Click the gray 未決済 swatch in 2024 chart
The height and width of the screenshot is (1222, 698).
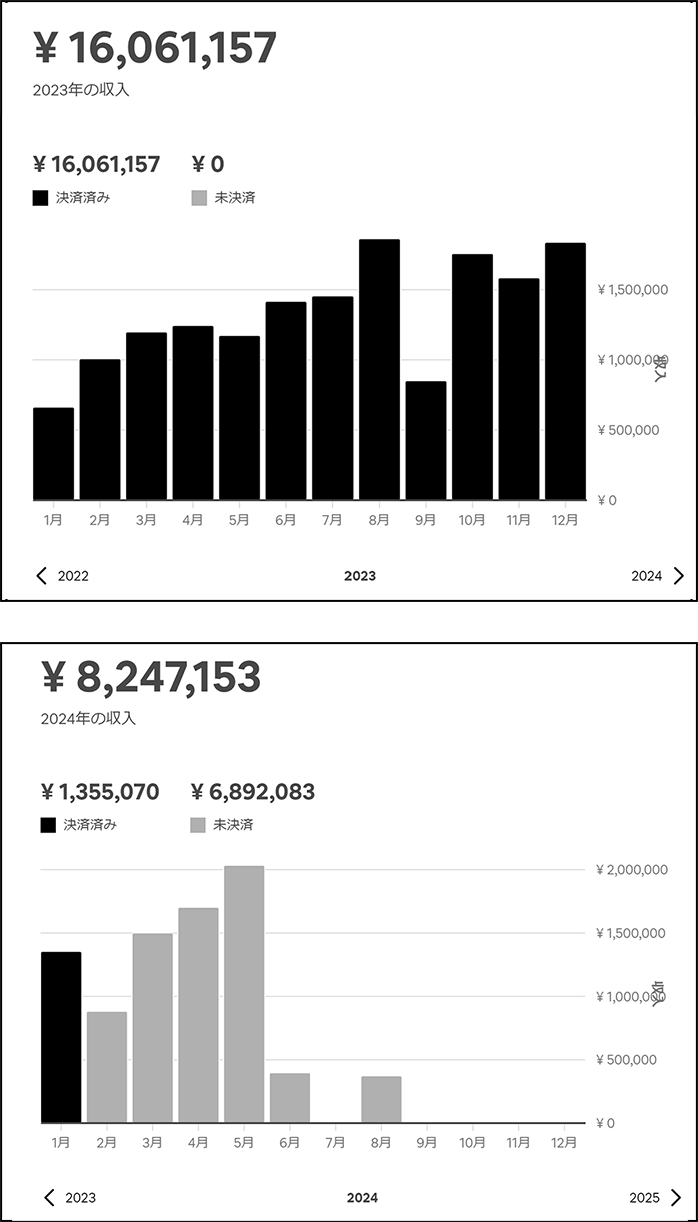click(198, 825)
